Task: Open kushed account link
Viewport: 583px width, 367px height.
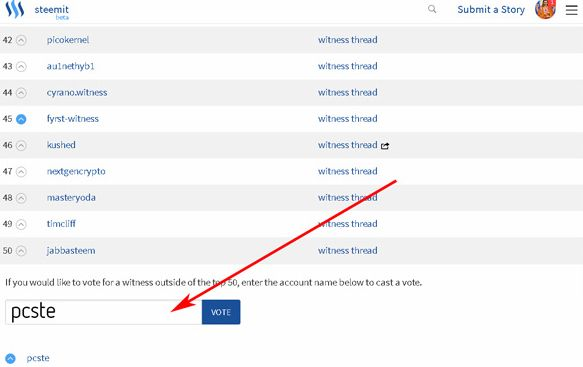Action: coord(61,145)
